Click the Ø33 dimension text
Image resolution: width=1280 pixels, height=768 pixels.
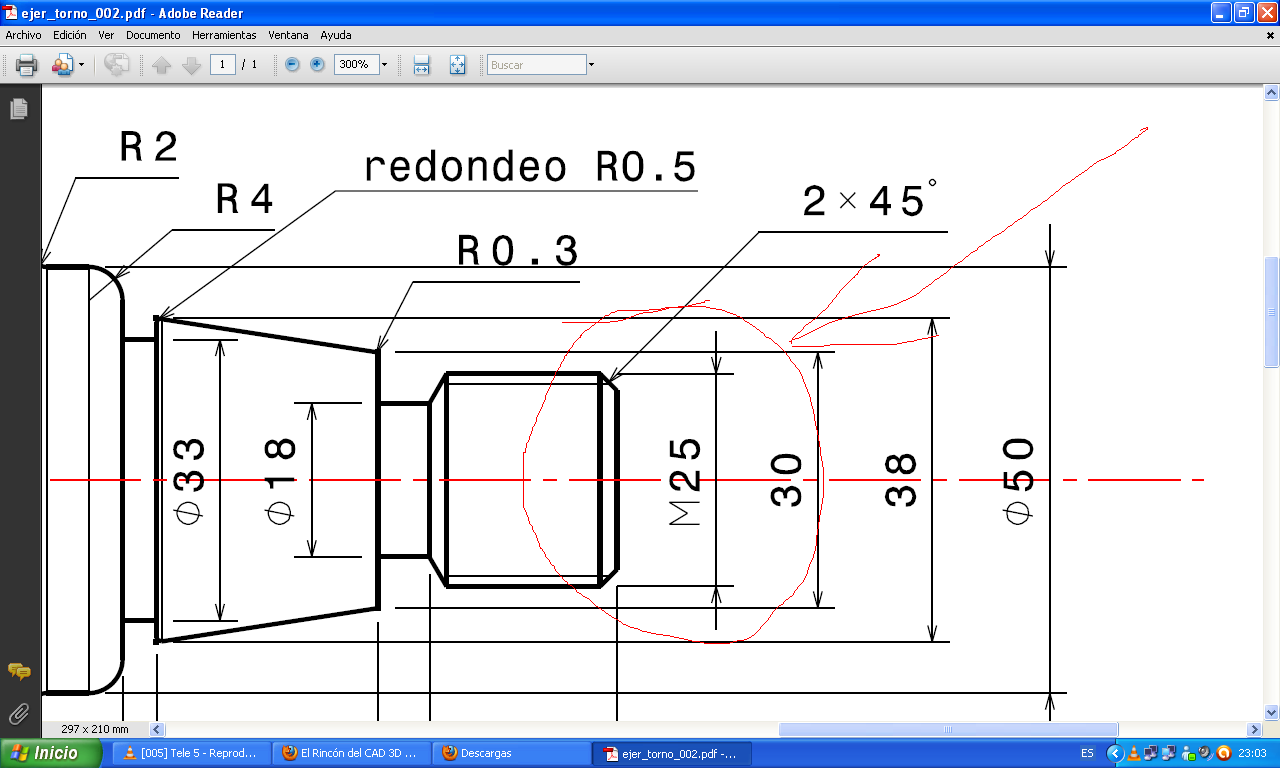click(x=187, y=480)
